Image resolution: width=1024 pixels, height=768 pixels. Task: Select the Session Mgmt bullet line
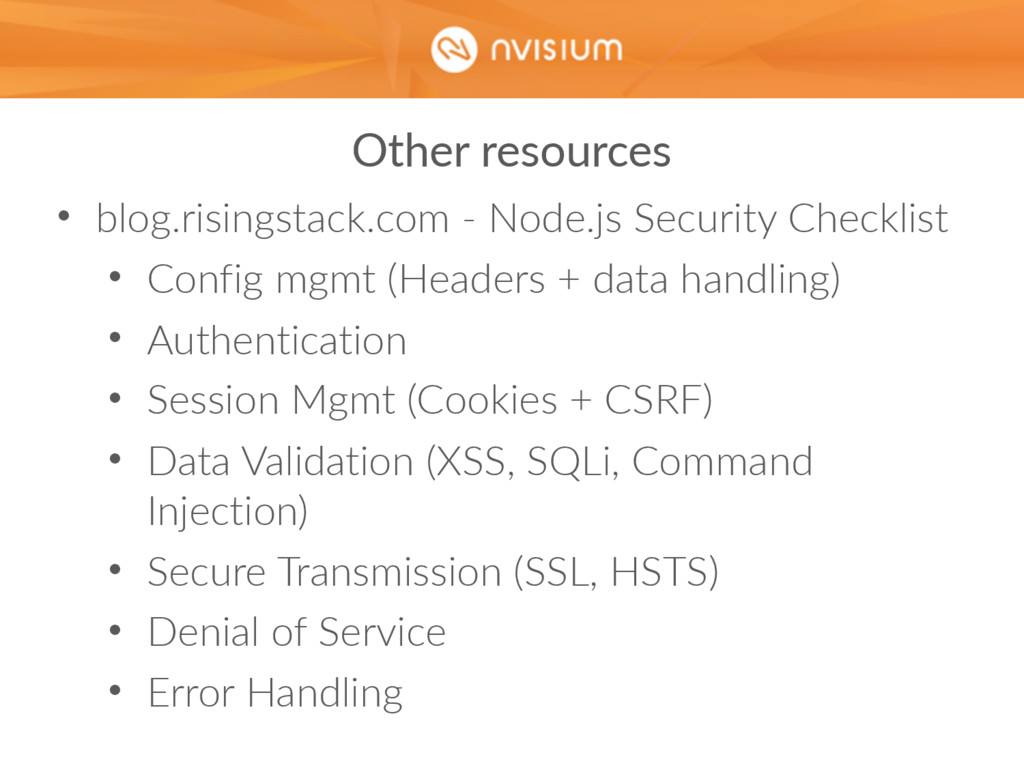[x=430, y=400]
